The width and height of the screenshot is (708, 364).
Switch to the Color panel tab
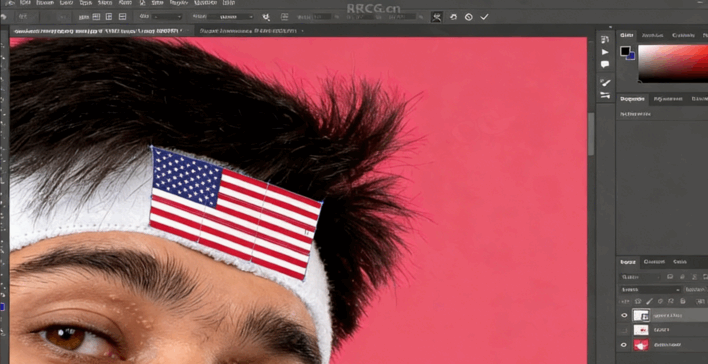click(626, 35)
